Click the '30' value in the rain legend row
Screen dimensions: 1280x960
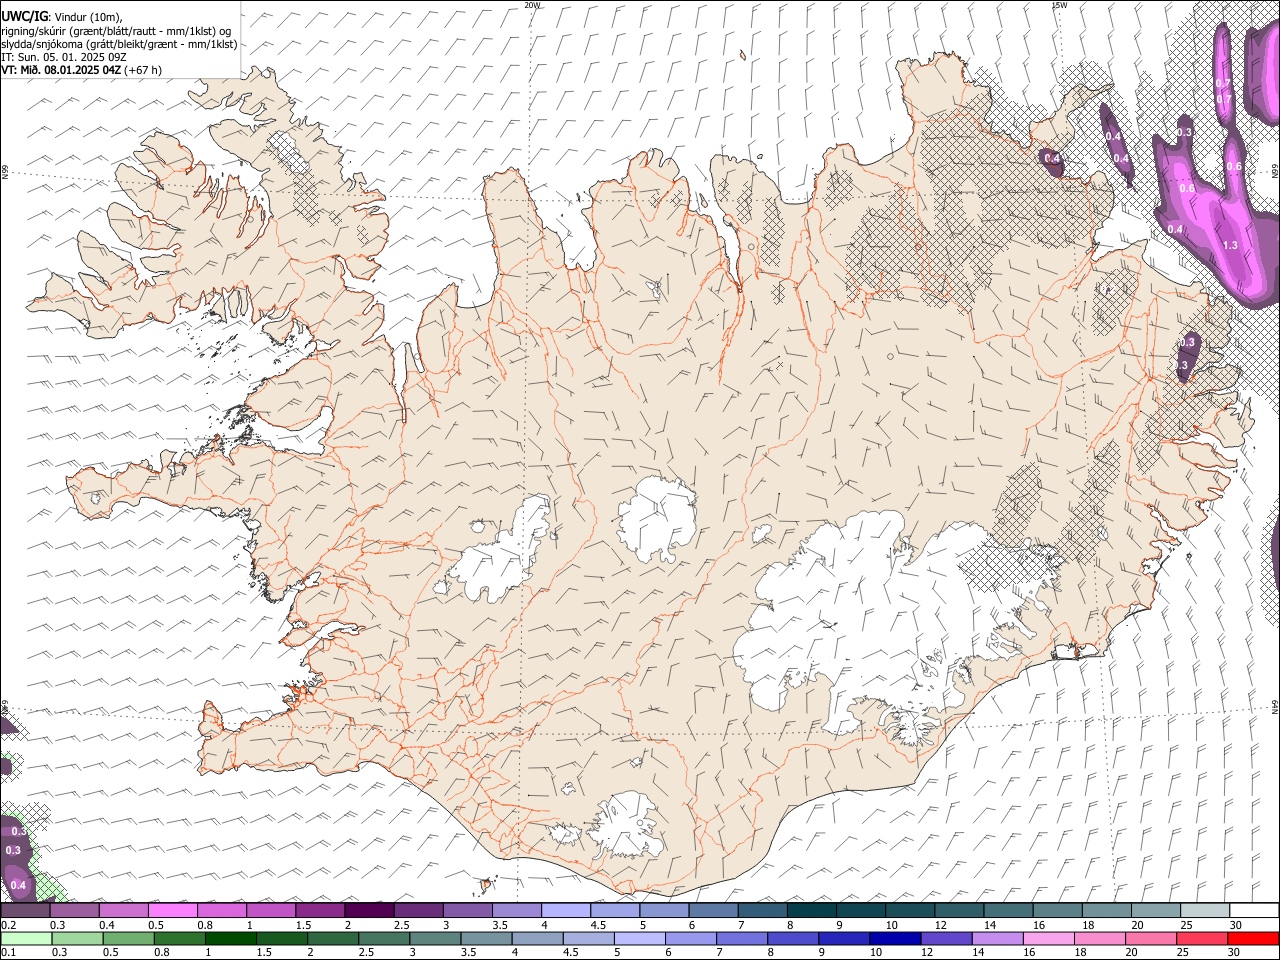[1233, 953]
